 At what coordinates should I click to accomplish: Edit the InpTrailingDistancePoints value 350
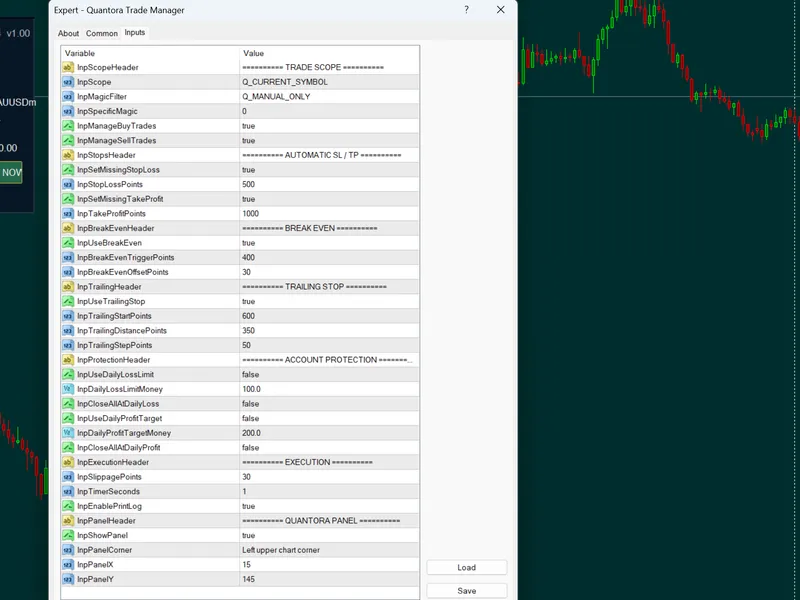330,331
